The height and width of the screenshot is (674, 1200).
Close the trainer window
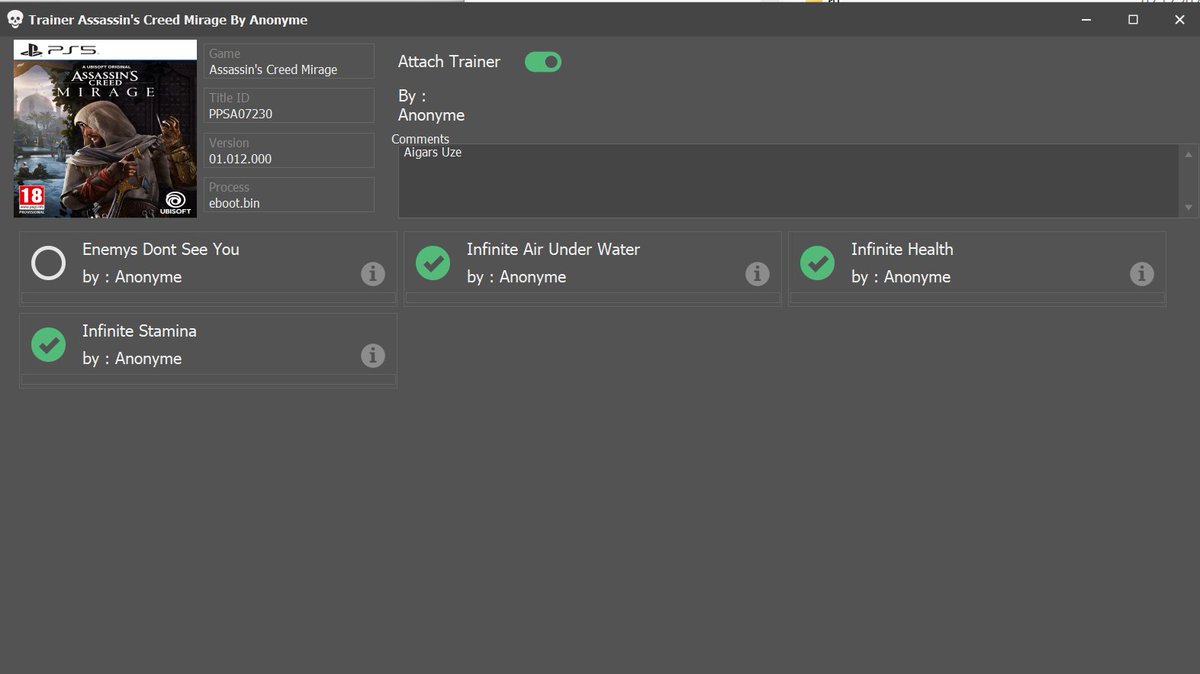coord(1179,19)
